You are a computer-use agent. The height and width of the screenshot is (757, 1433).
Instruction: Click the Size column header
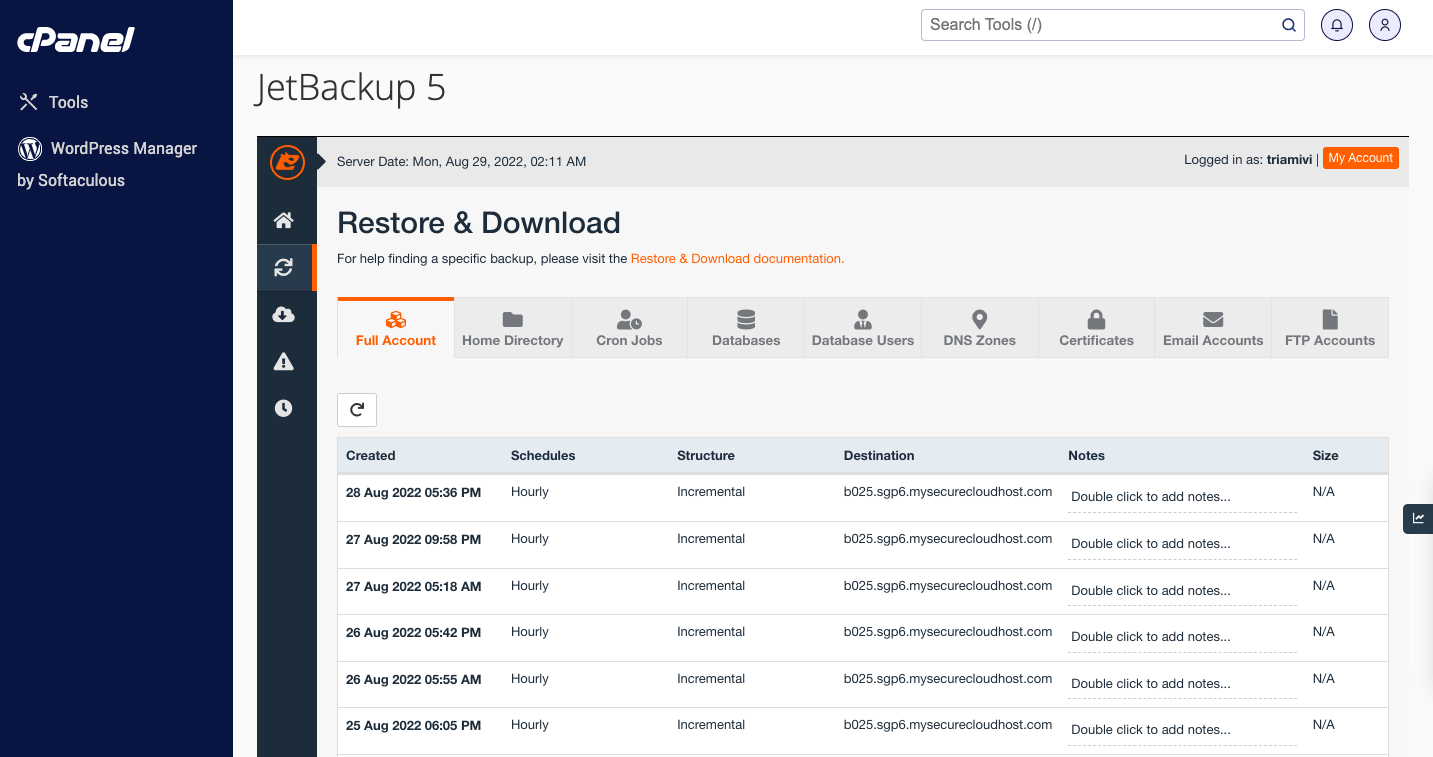point(1325,455)
